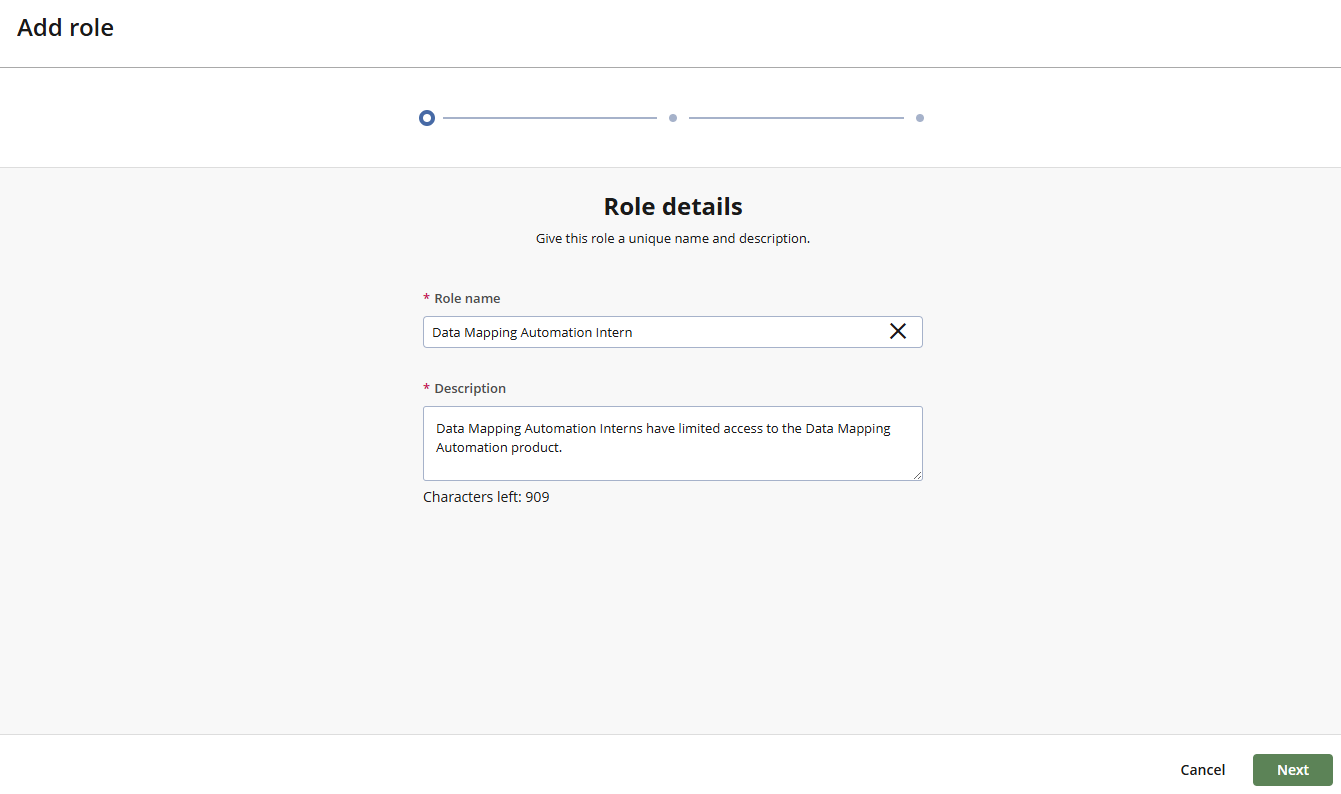Clear the Role name field with X icon
The width and height of the screenshot is (1341, 794).
[897, 332]
